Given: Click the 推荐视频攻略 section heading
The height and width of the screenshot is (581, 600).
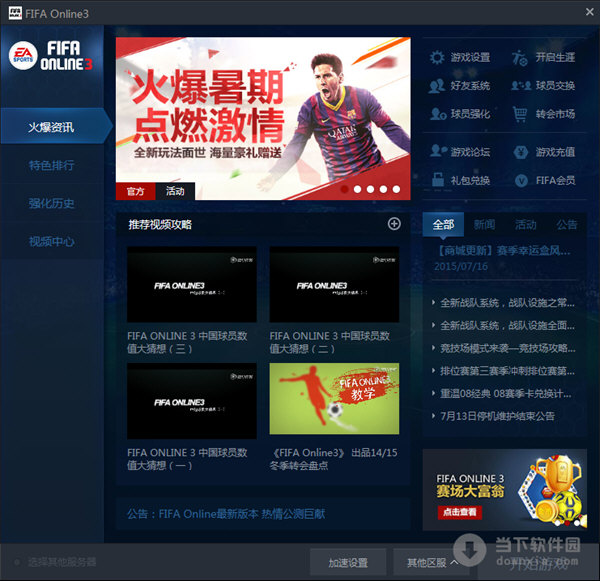Looking at the screenshot, I should (x=160, y=224).
